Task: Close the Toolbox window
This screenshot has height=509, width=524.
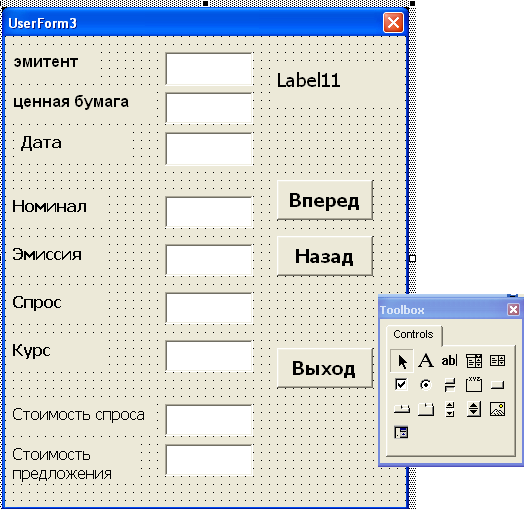Action: (x=514, y=309)
